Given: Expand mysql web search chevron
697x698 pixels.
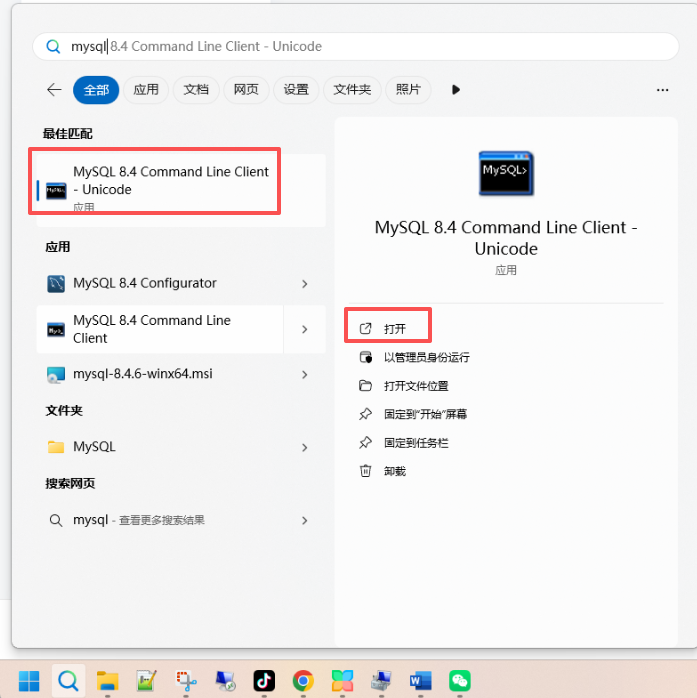Looking at the screenshot, I should pos(305,520).
